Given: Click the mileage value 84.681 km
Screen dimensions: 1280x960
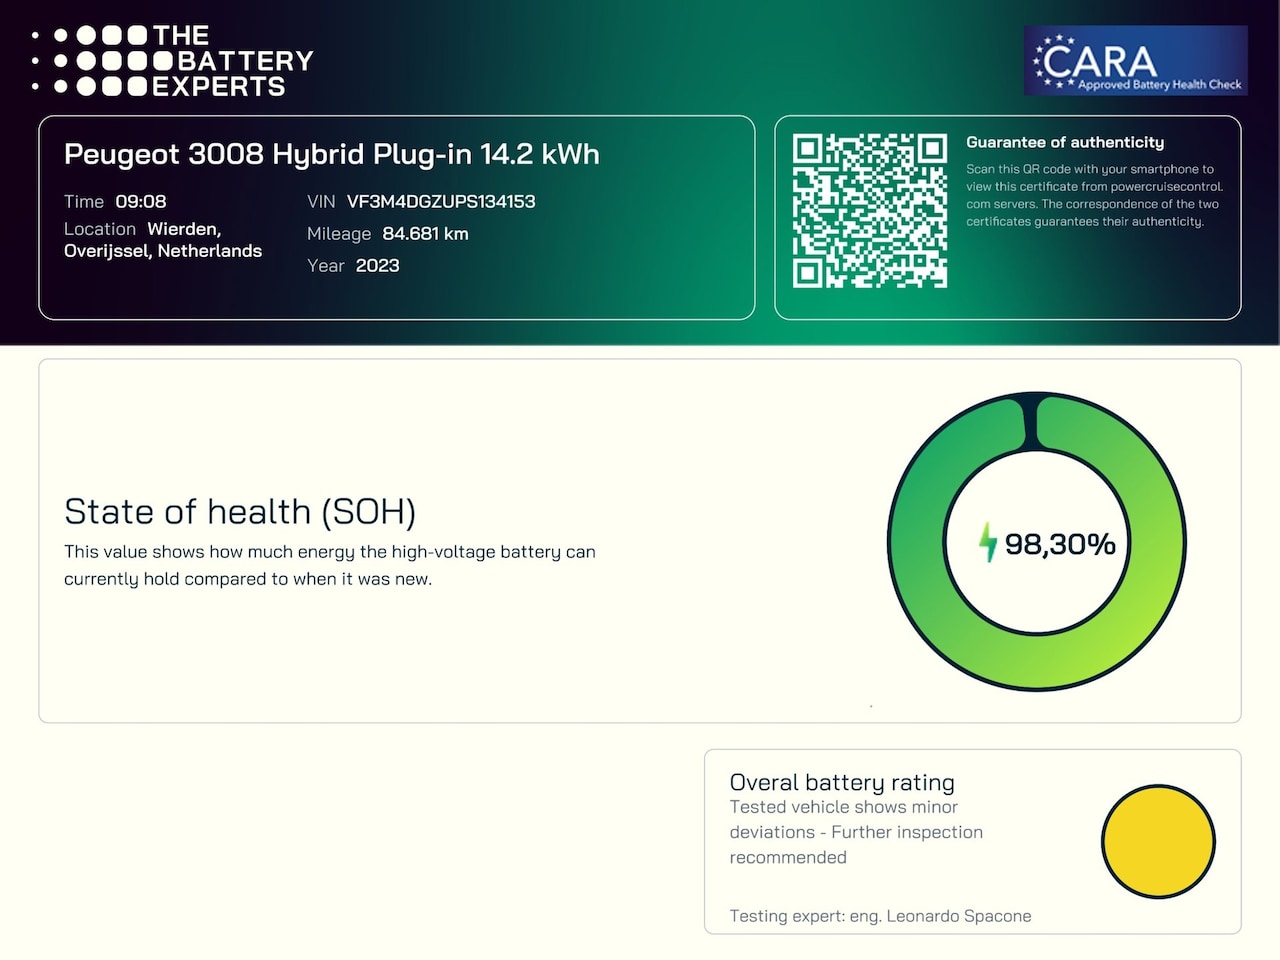Looking at the screenshot, I should [x=425, y=233].
